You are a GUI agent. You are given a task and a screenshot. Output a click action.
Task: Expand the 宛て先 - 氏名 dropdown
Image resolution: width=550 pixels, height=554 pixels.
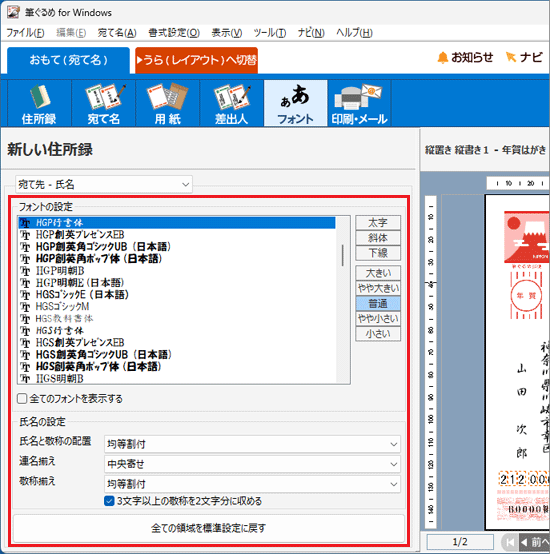[104, 184]
